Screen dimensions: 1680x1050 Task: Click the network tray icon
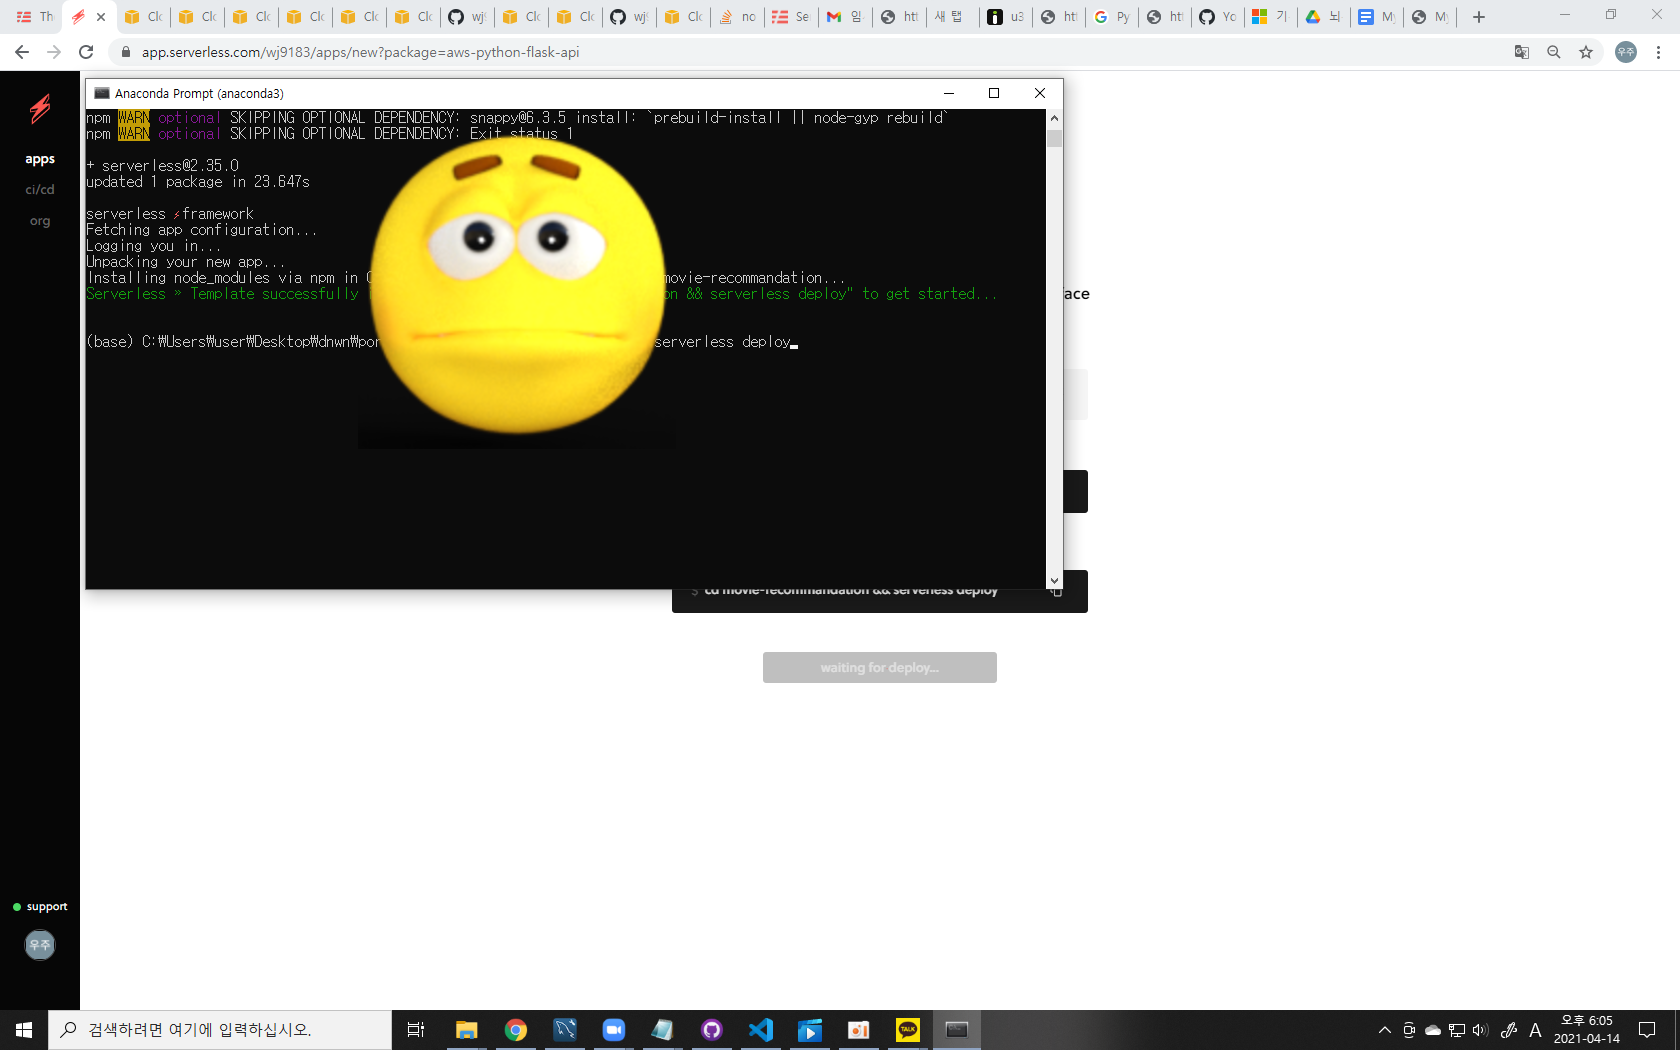click(x=1457, y=1030)
